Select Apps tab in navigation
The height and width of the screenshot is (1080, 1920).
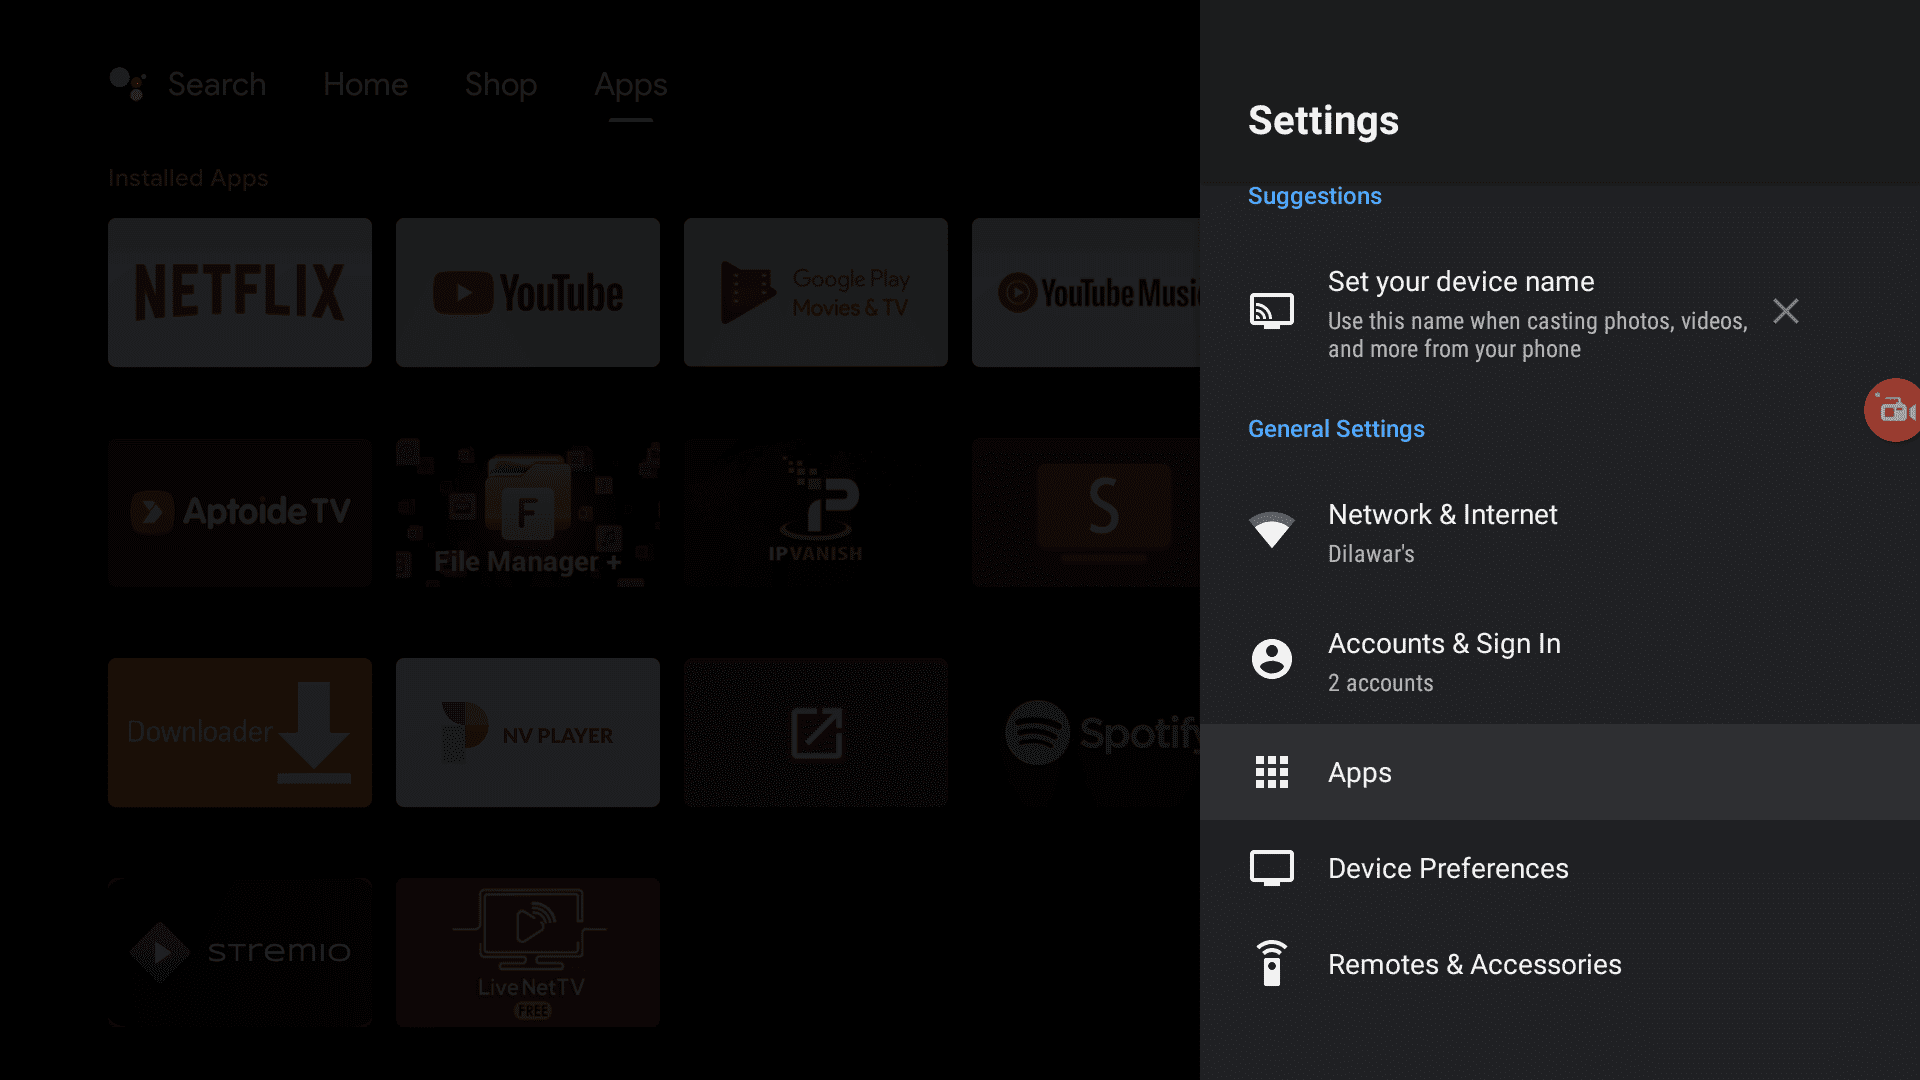[x=628, y=83]
